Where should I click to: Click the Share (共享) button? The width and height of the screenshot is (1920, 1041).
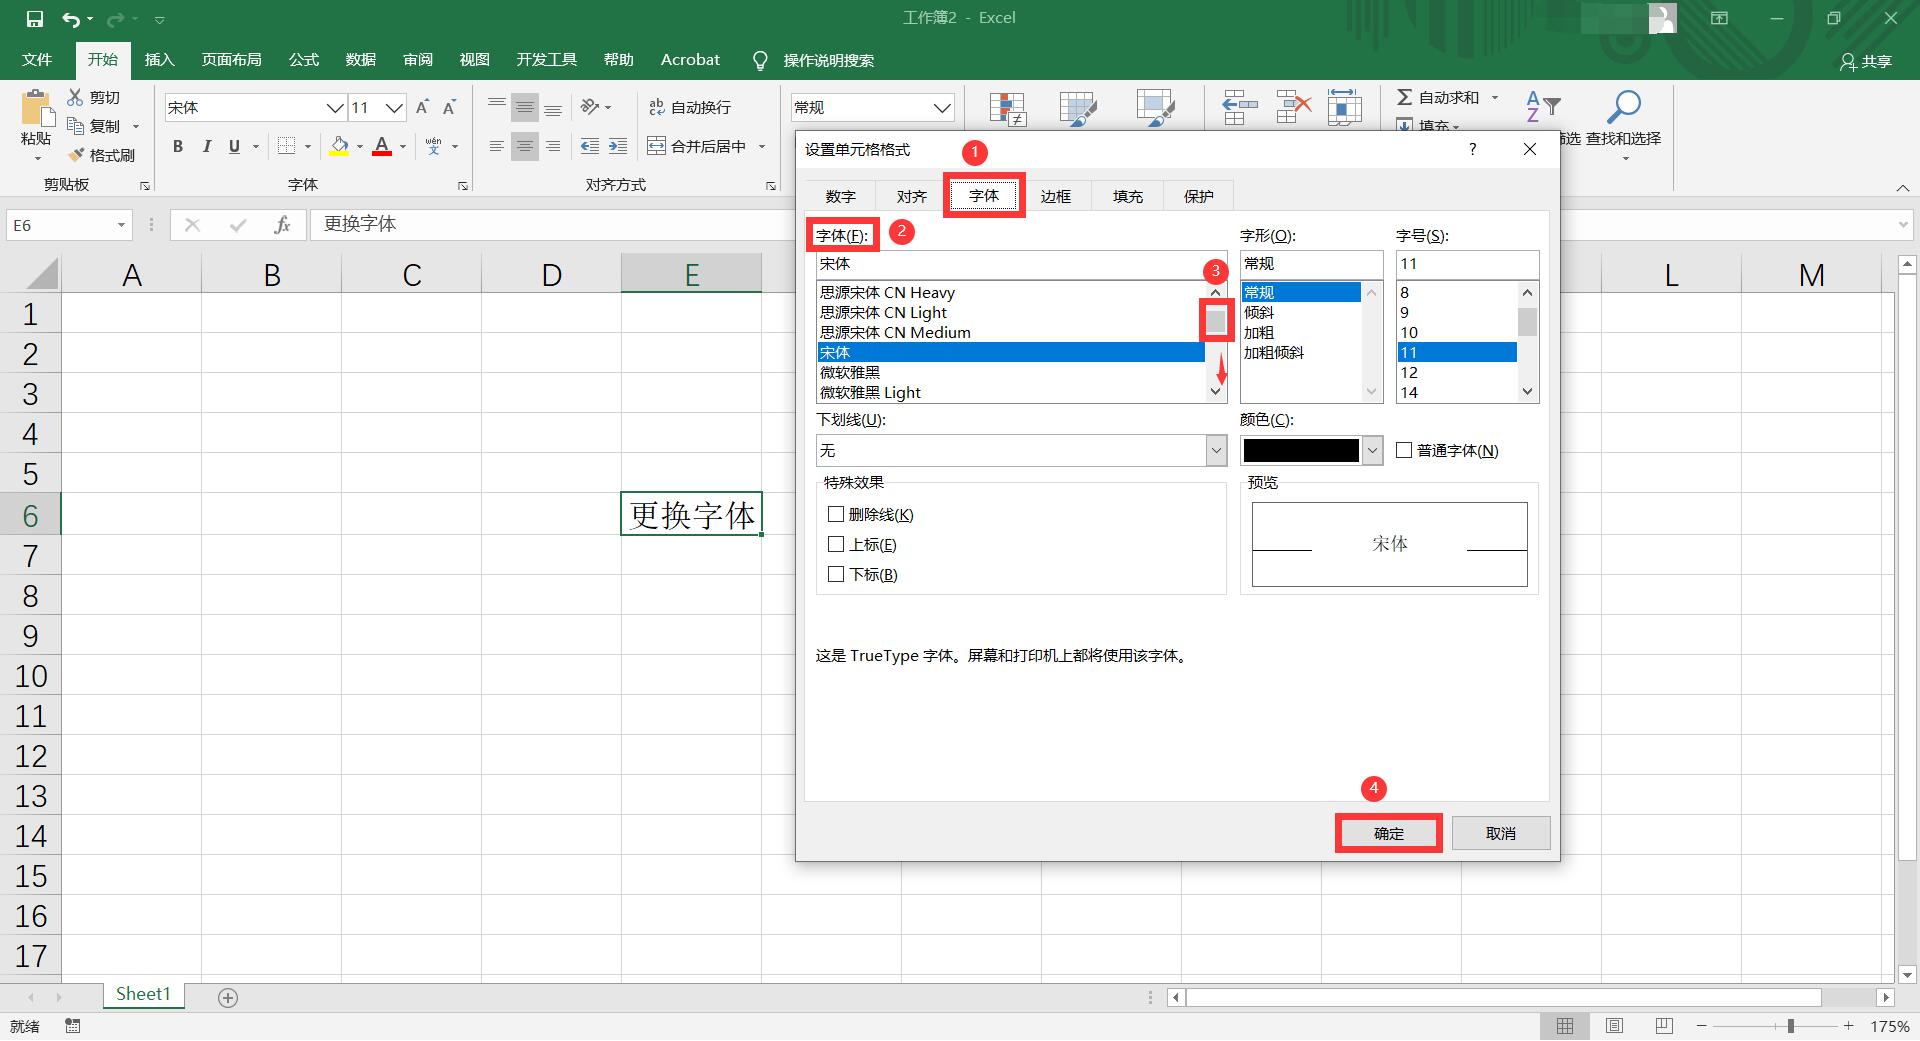click(x=1866, y=61)
